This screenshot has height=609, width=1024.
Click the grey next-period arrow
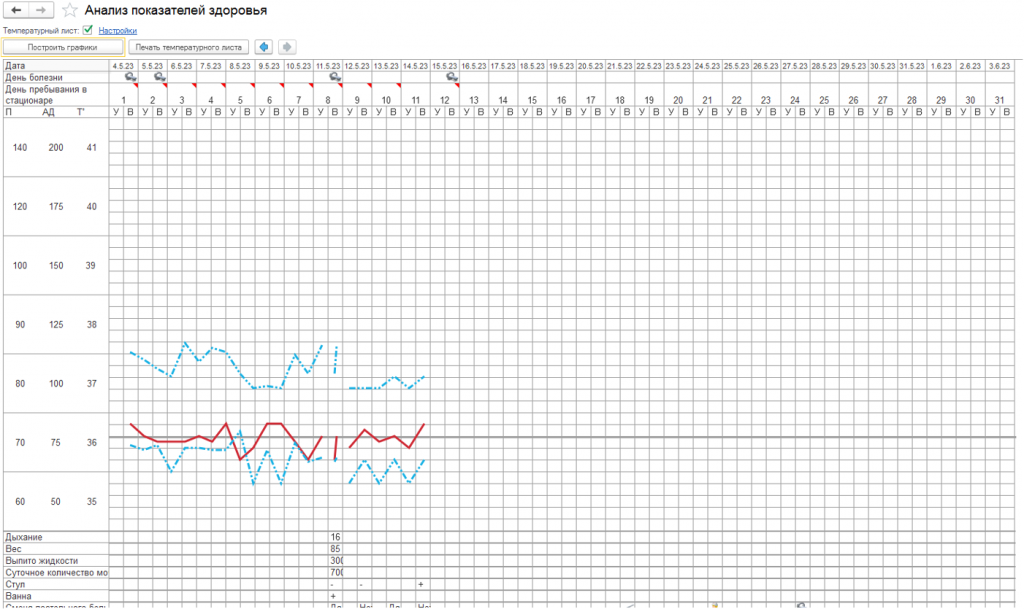click(x=287, y=47)
